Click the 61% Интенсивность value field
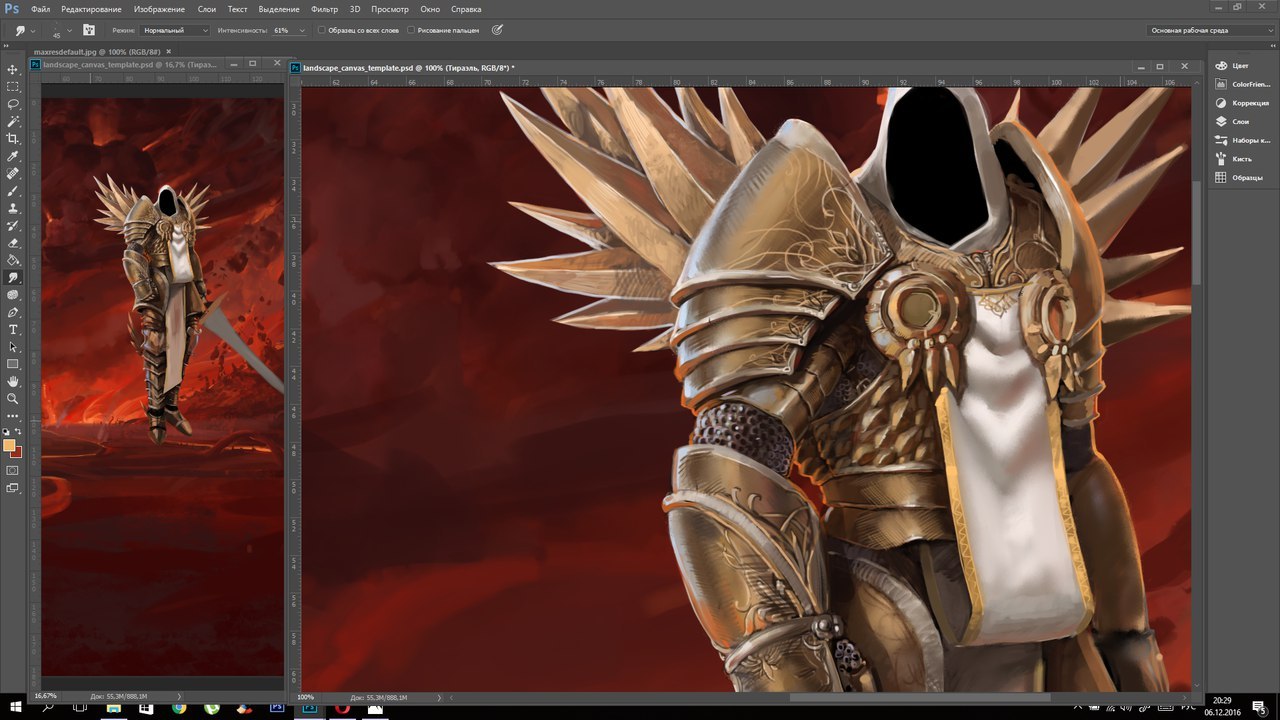The height and width of the screenshot is (720, 1280). 283,30
